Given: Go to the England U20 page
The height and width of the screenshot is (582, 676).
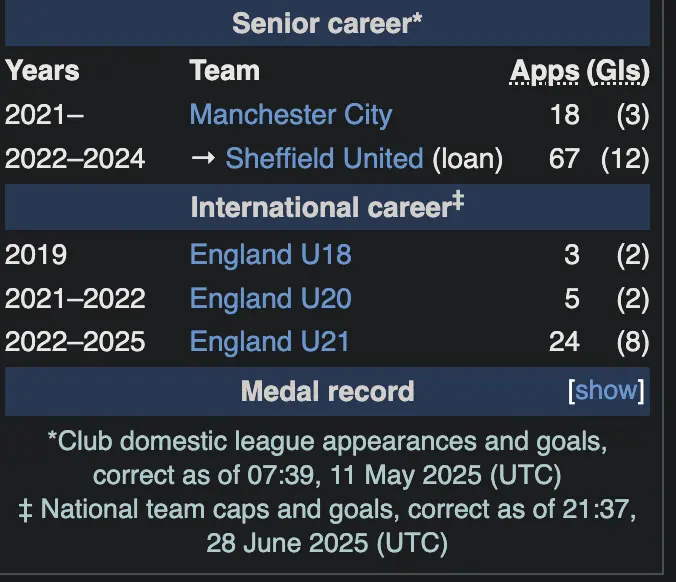Looking at the screenshot, I should [x=270, y=299].
